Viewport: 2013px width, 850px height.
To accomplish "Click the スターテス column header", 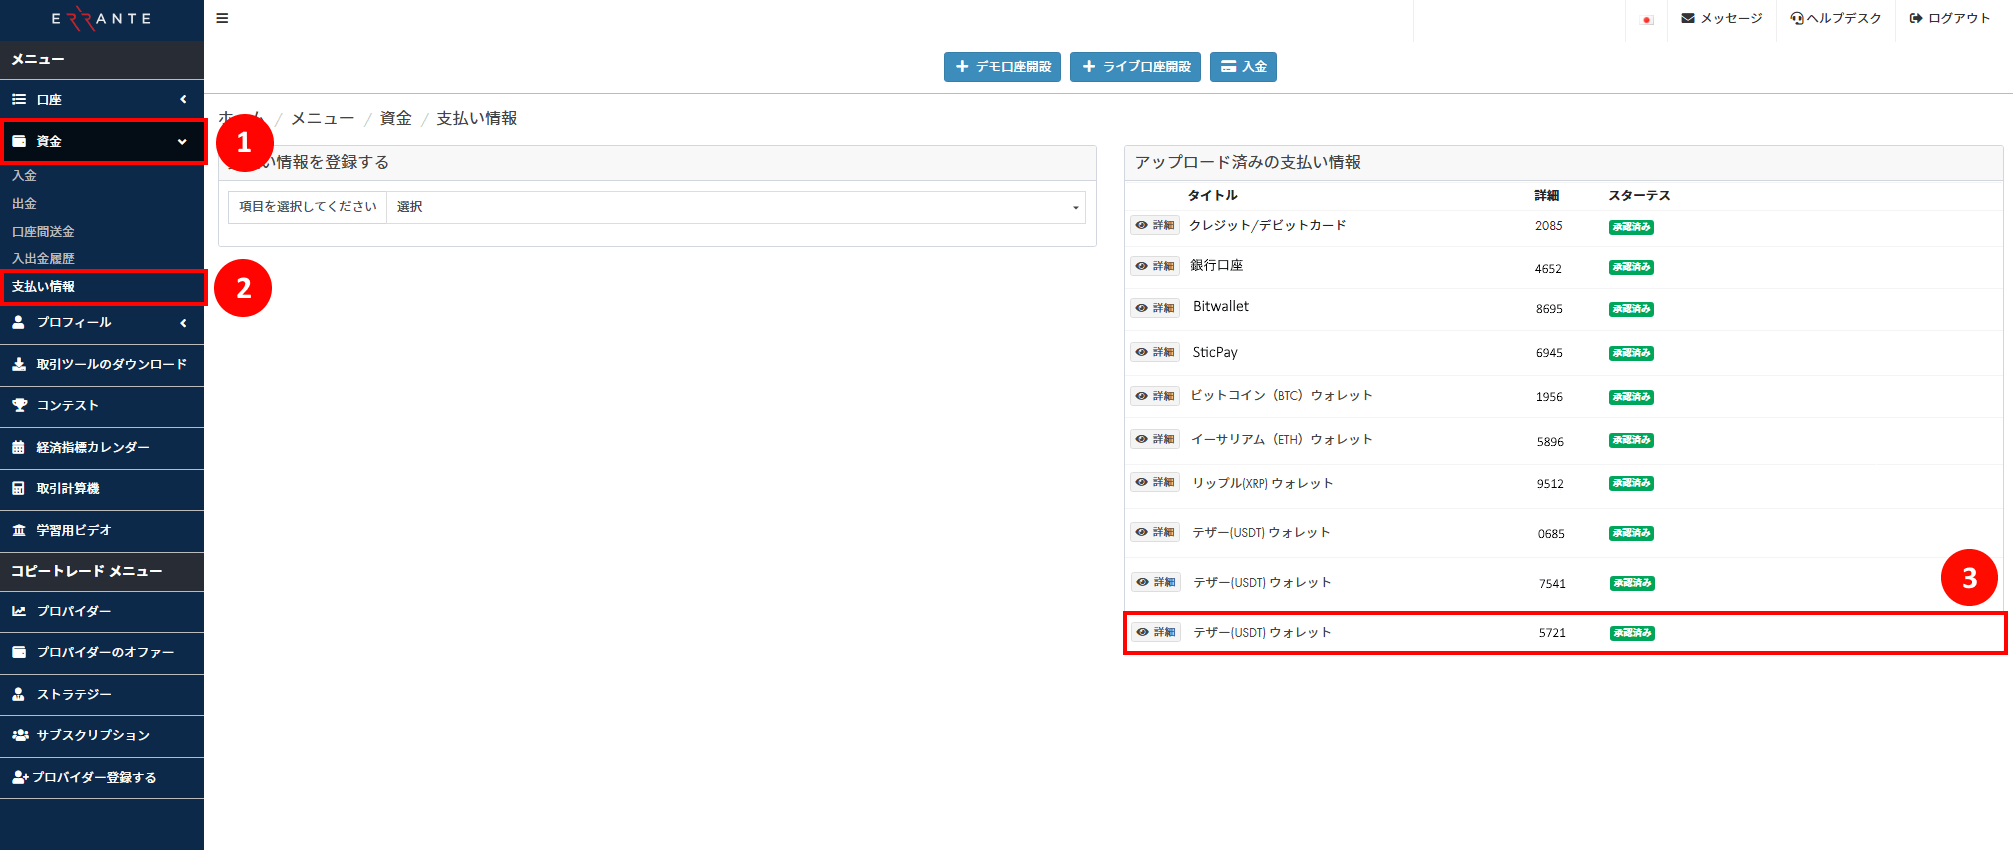I will point(1639,195).
